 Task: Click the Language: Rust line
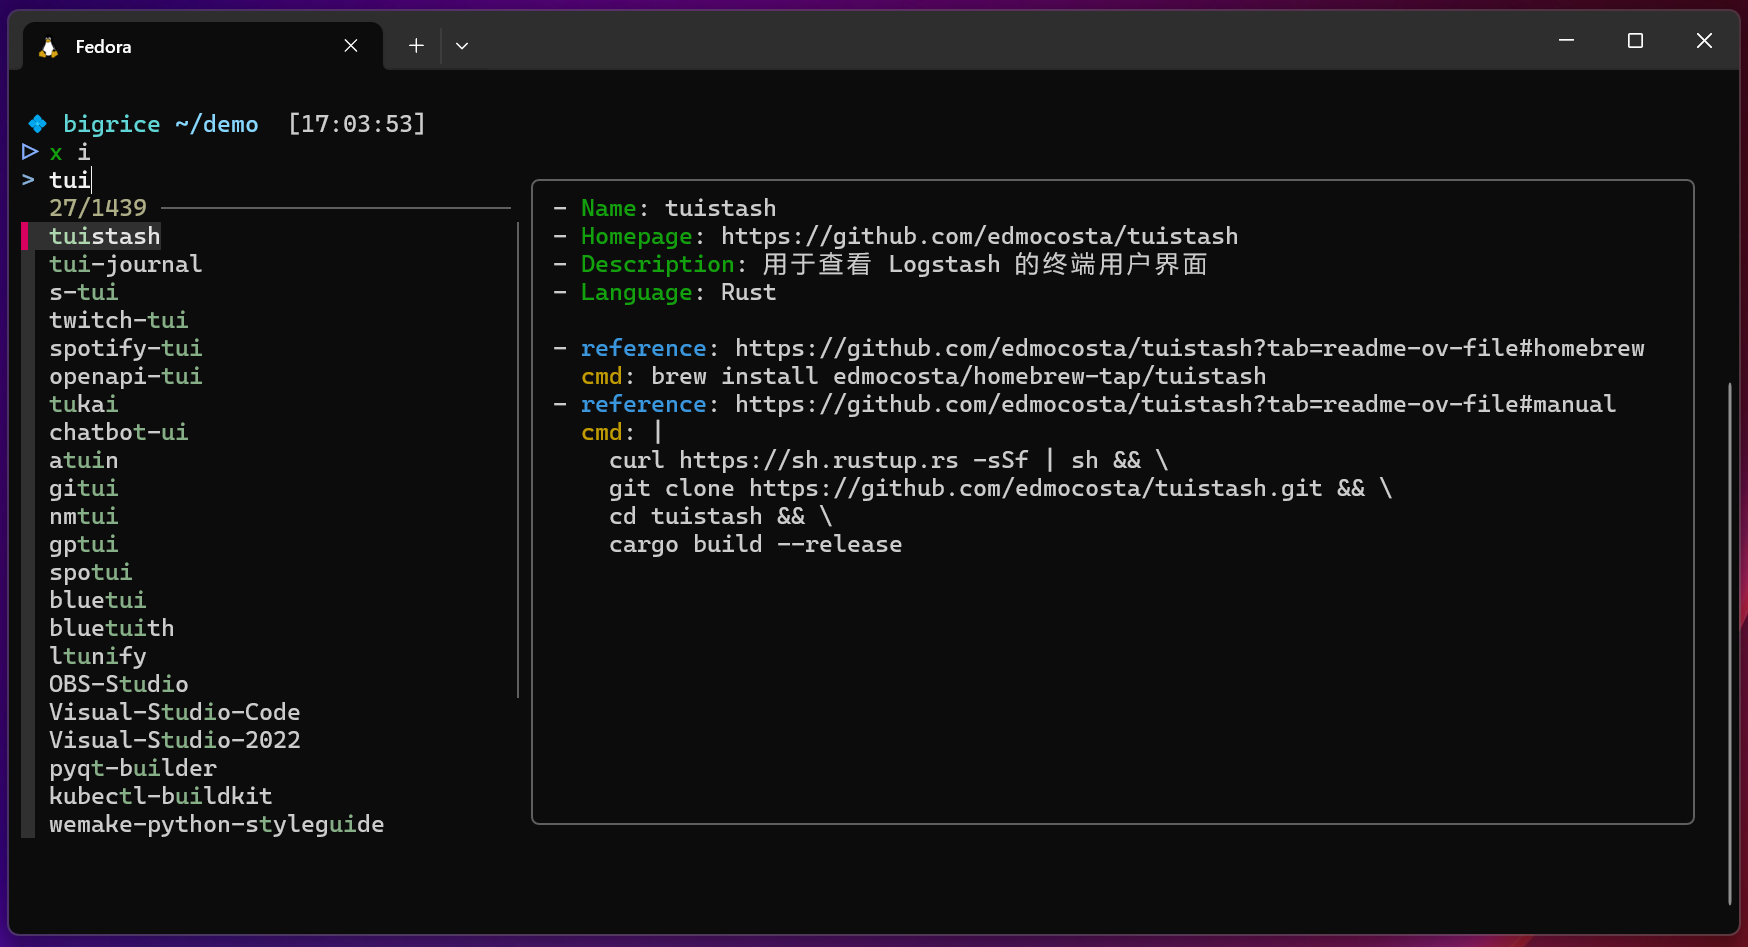coord(665,292)
